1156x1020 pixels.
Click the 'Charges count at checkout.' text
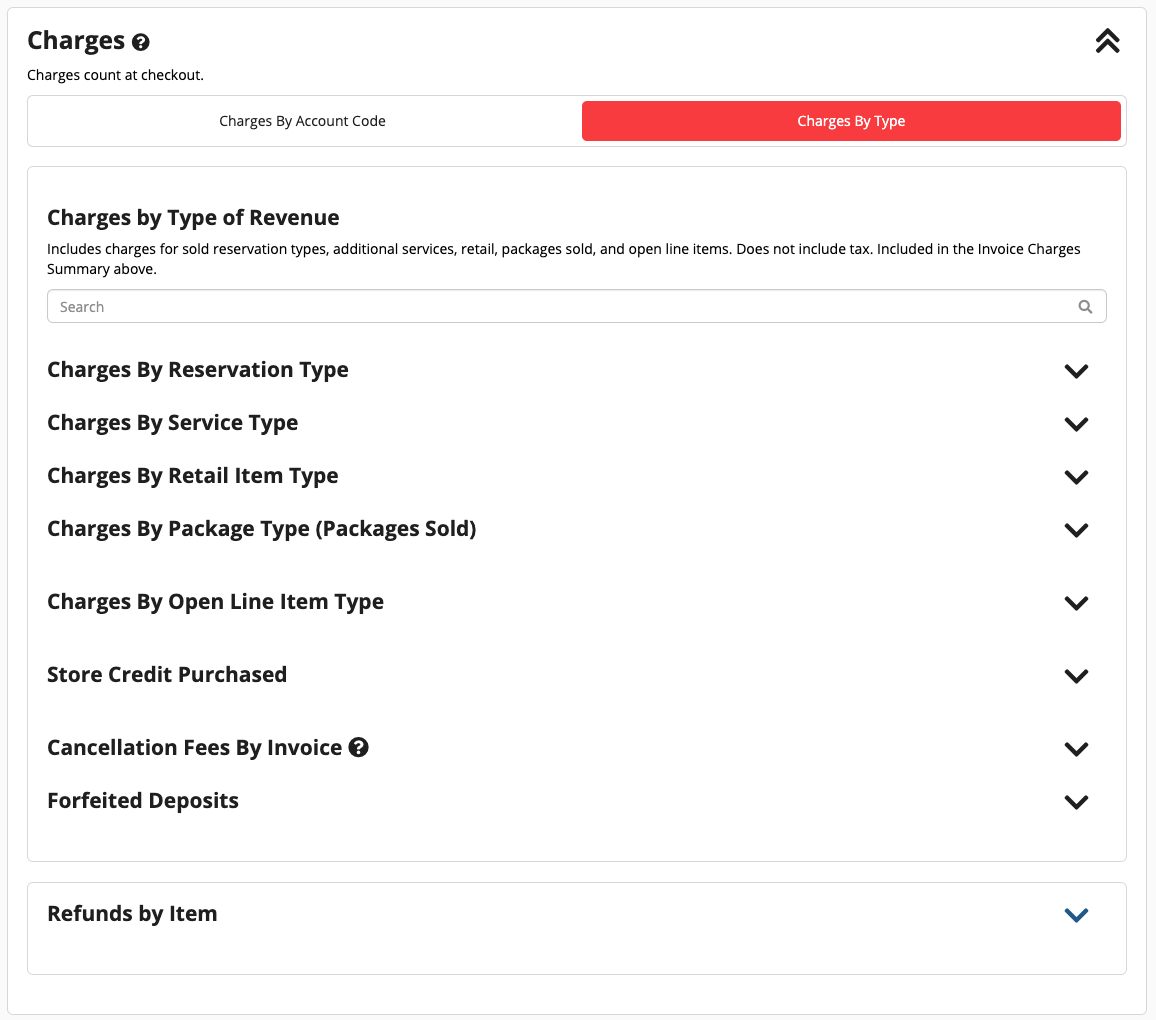115,75
